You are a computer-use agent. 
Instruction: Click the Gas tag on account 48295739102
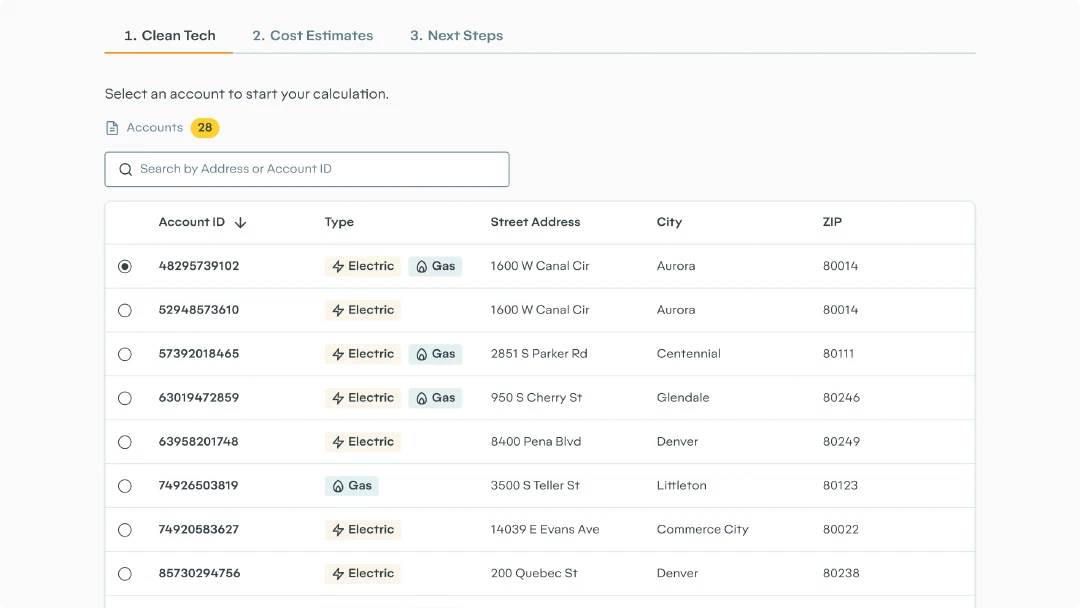tap(435, 266)
